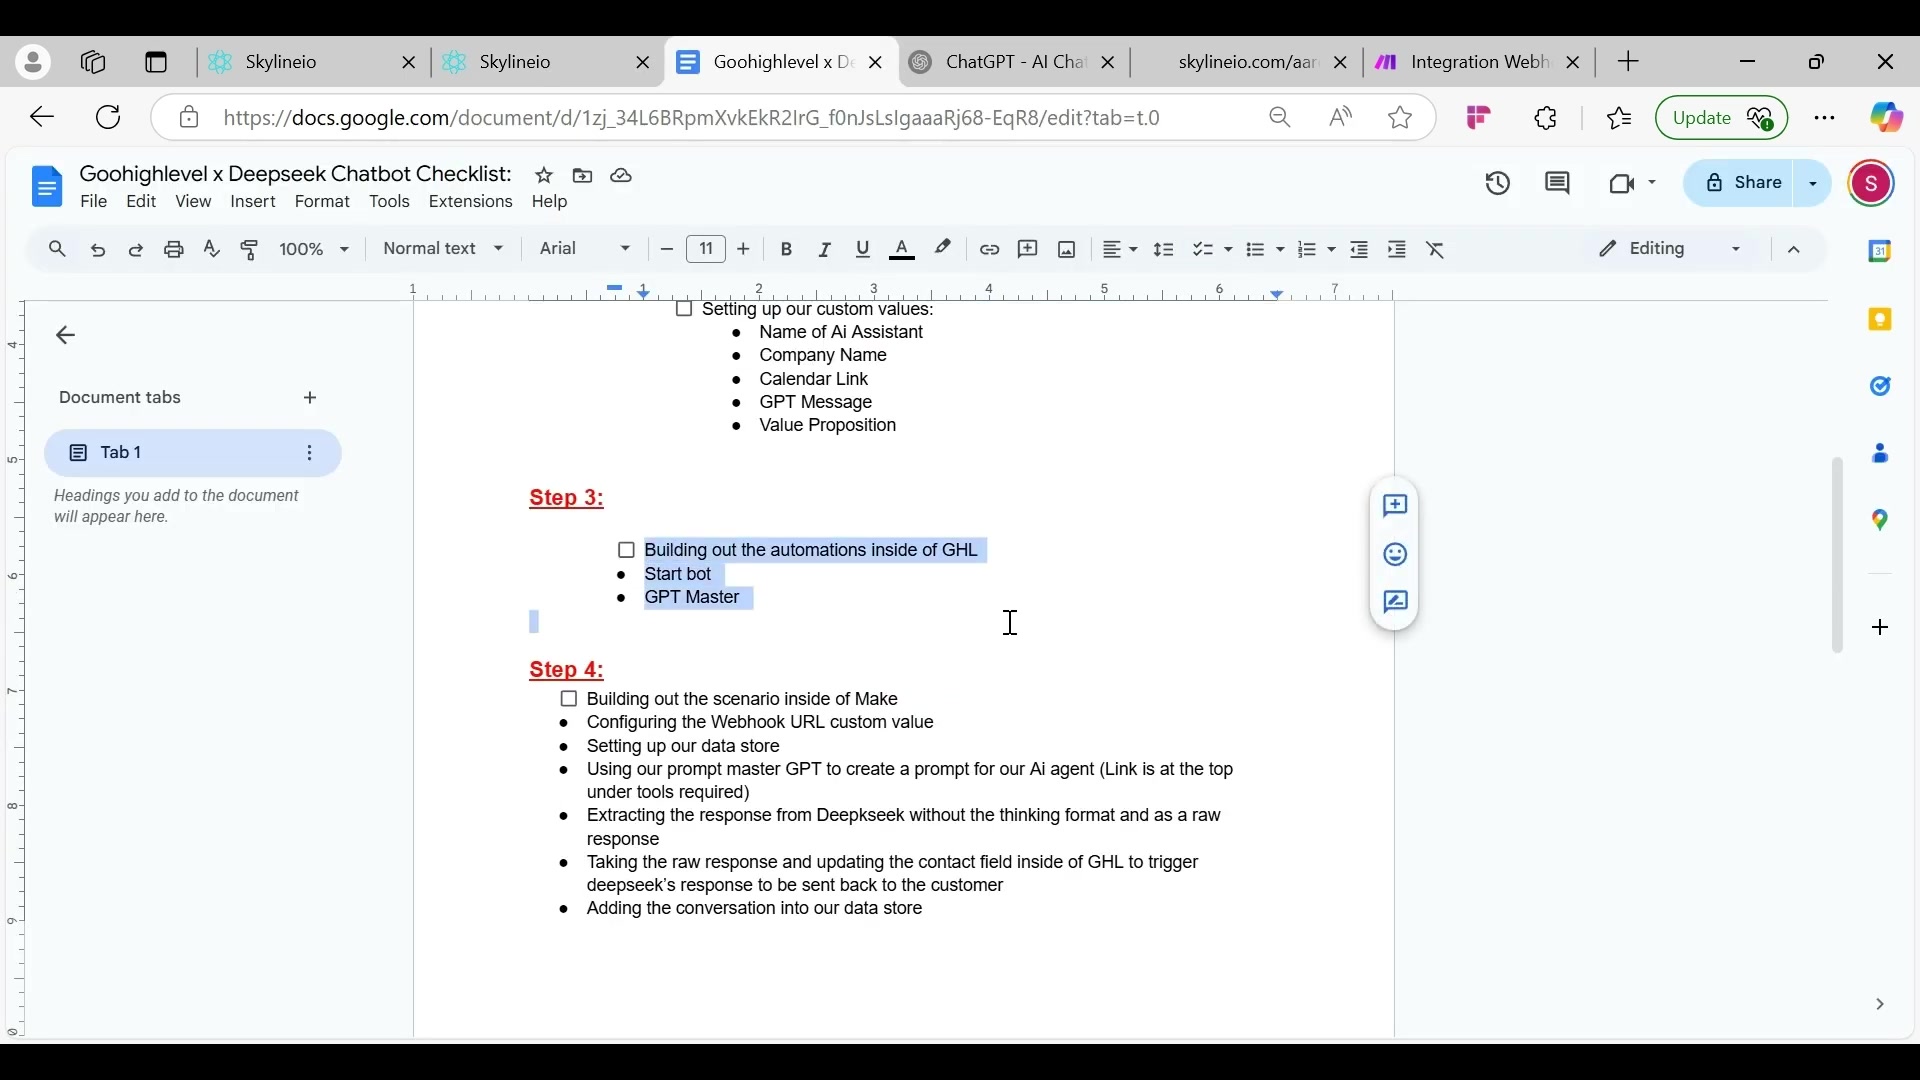1920x1080 pixels.
Task: Insert an image
Action: 1068,250
